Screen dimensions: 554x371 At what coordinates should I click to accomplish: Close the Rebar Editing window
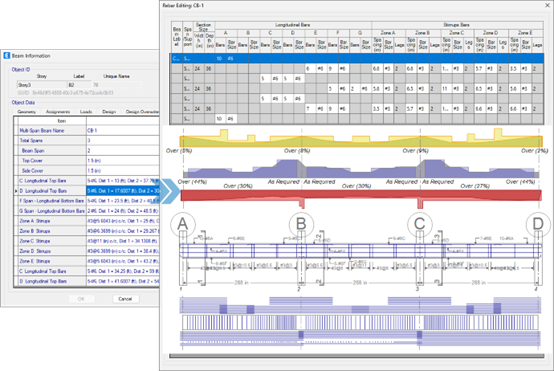click(x=547, y=5)
